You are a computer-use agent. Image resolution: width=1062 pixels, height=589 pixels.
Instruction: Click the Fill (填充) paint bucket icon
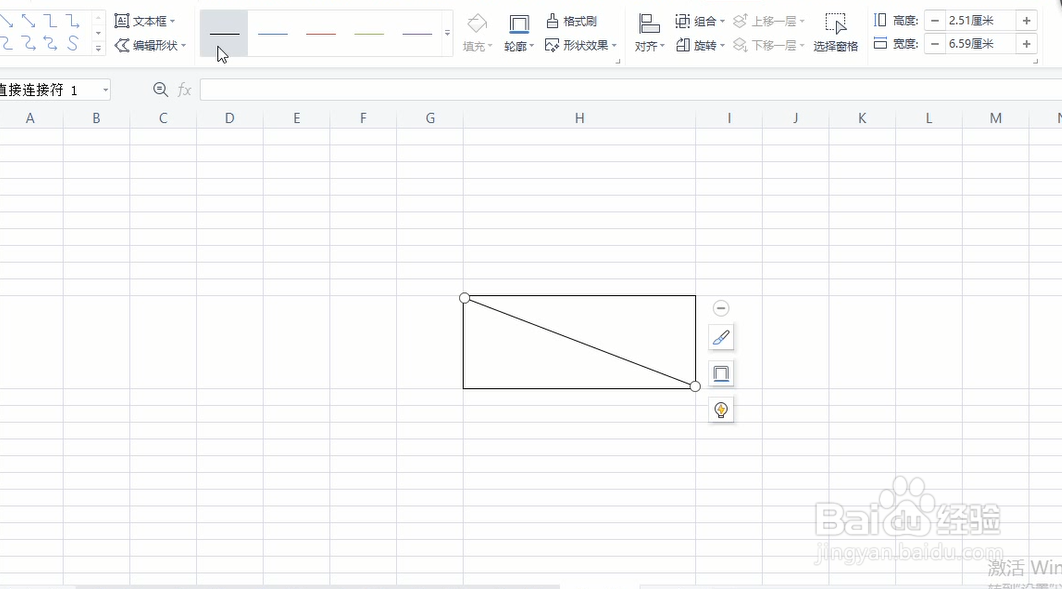pos(477,23)
